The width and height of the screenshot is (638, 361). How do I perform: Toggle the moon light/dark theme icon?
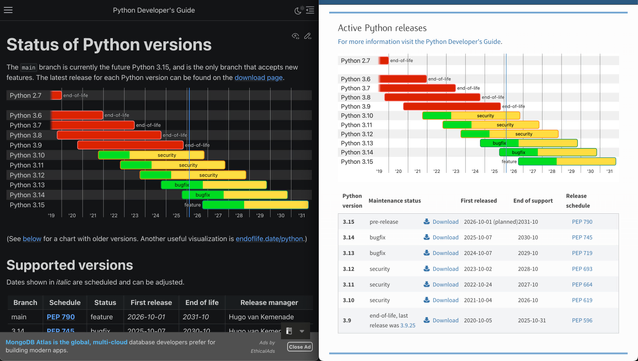[298, 11]
